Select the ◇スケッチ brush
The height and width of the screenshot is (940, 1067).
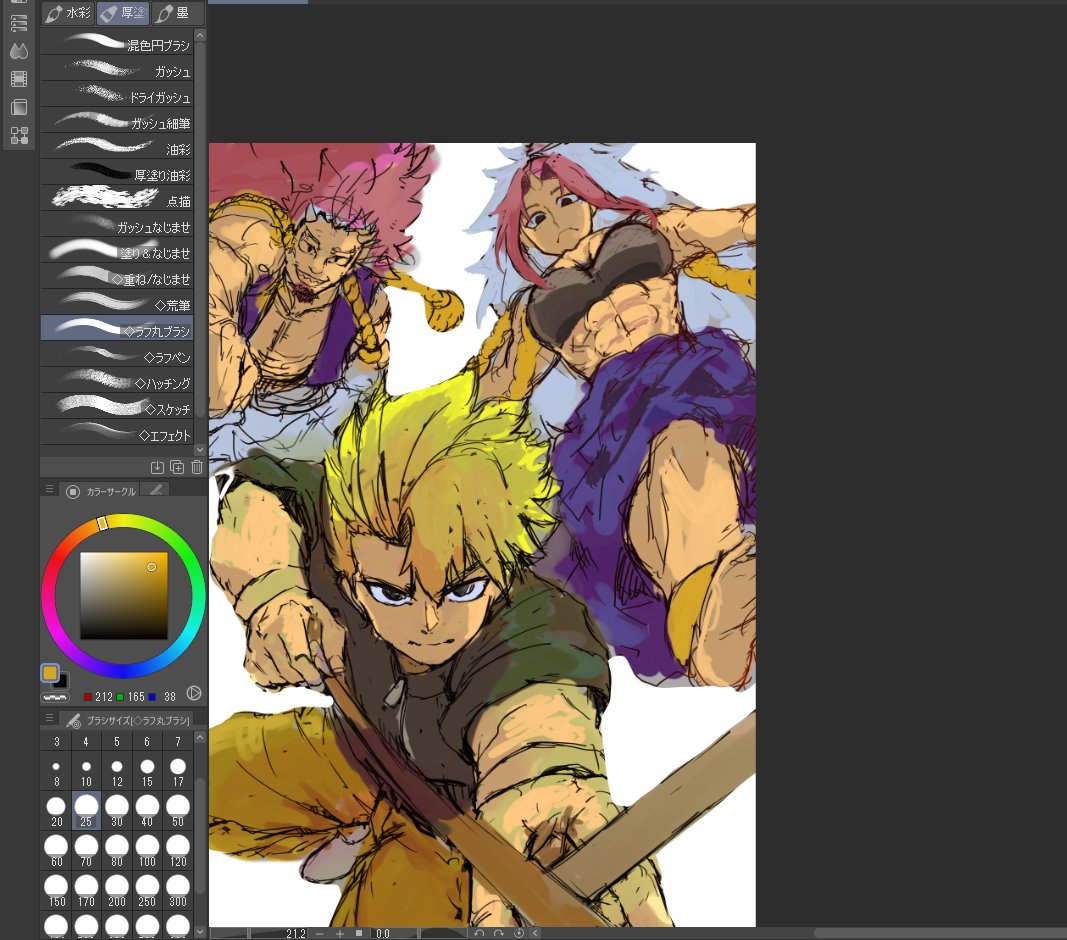point(117,406)
